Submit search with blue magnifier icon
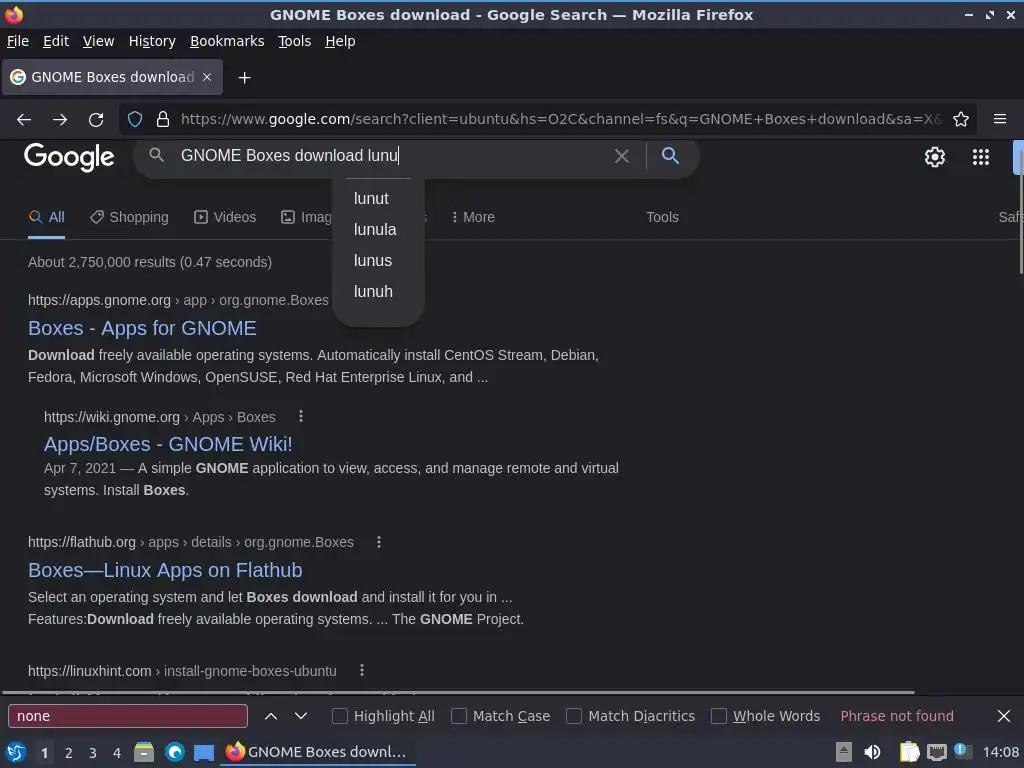The image size is (1024, 768). 670,155
